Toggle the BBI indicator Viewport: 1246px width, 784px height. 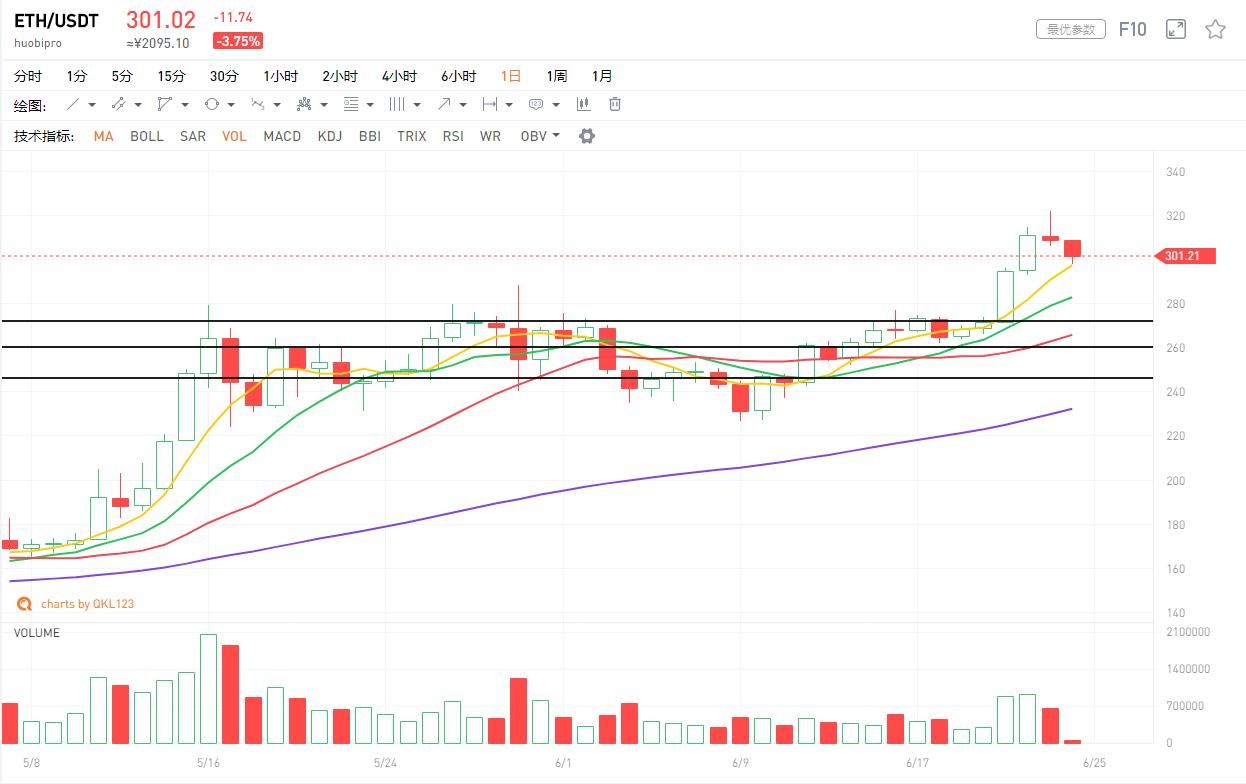370,136
